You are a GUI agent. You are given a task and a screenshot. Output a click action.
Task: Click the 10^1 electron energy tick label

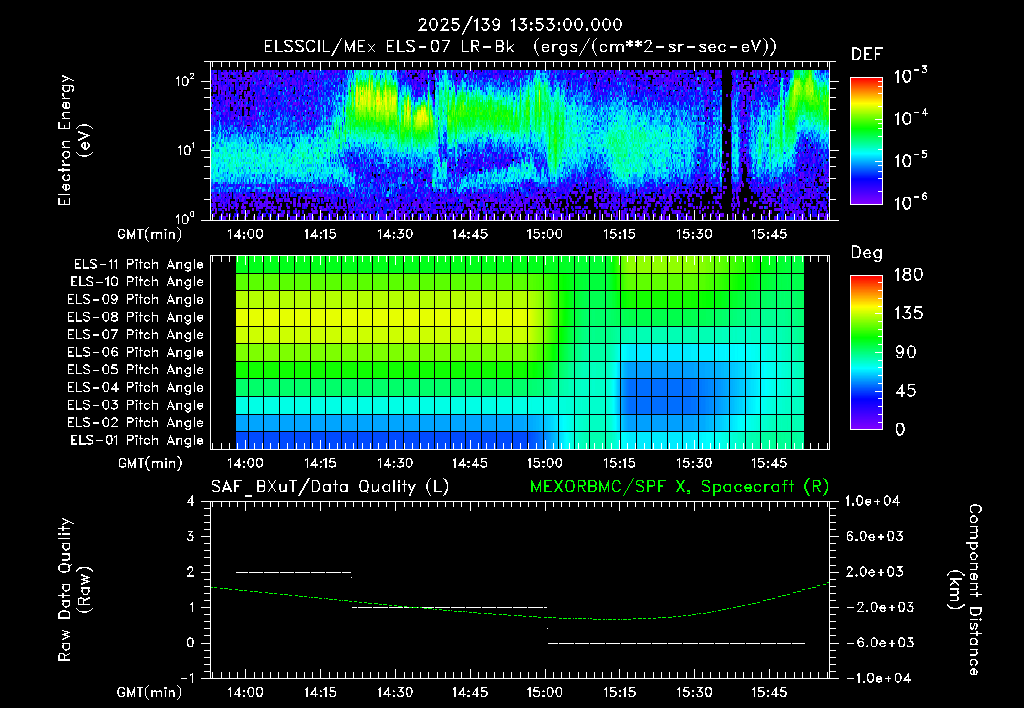coord(185,150)
